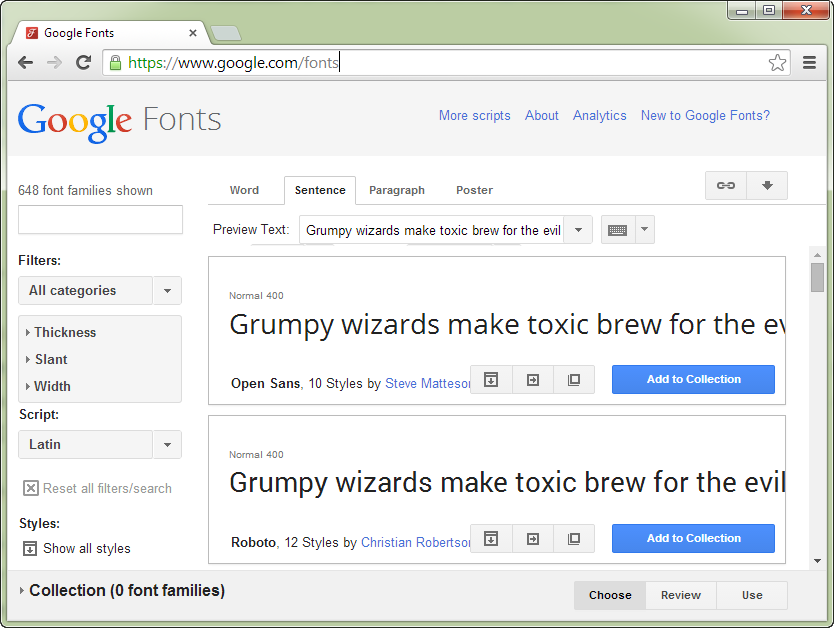Click the Preview Text input field
834x628 pixels.
tap(432, 230)
